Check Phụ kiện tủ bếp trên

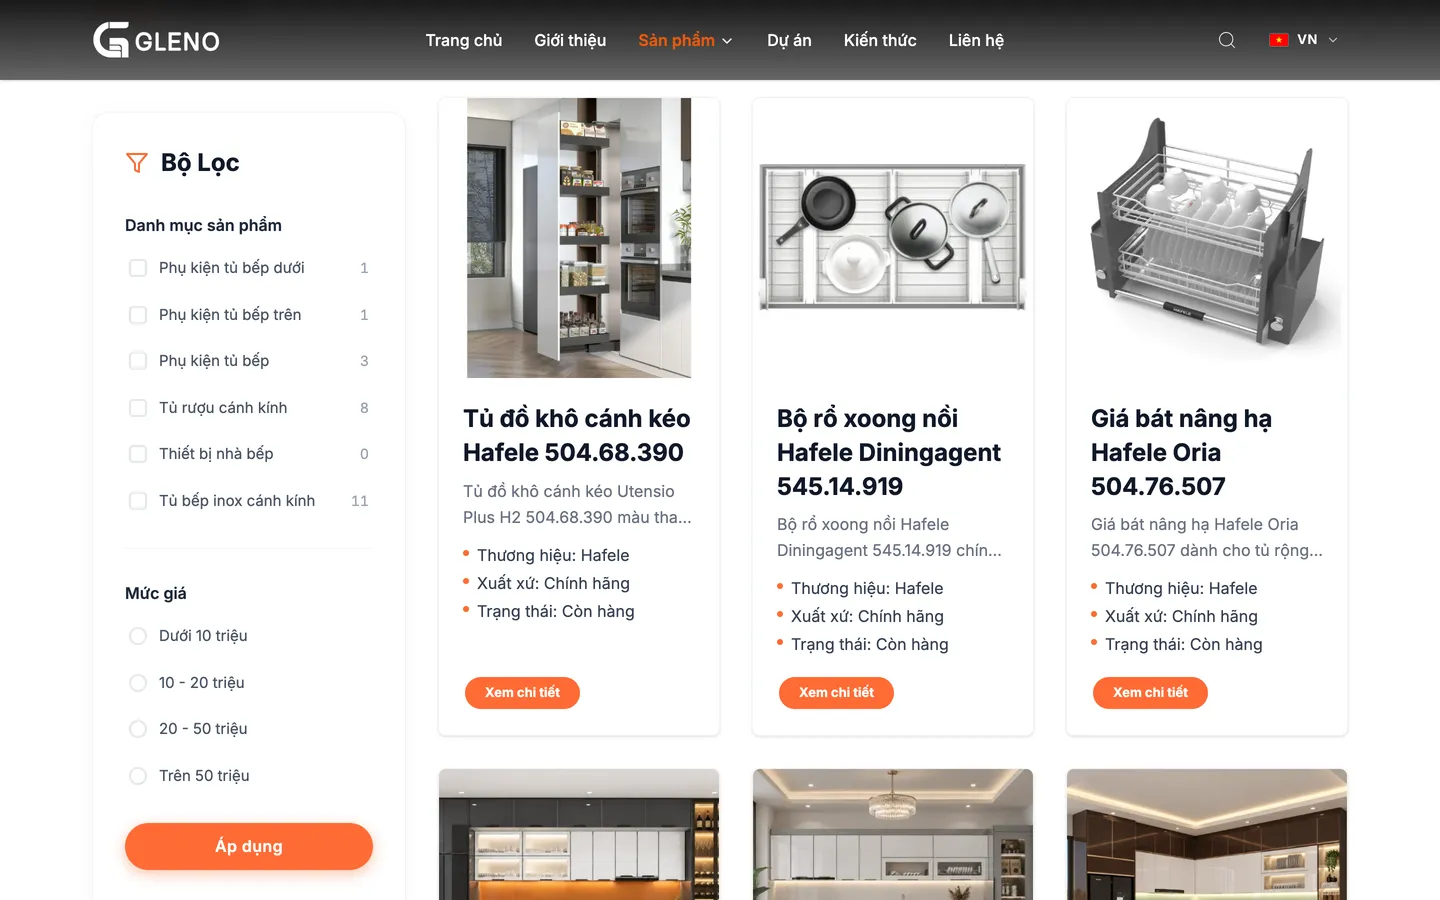[138, 315]
